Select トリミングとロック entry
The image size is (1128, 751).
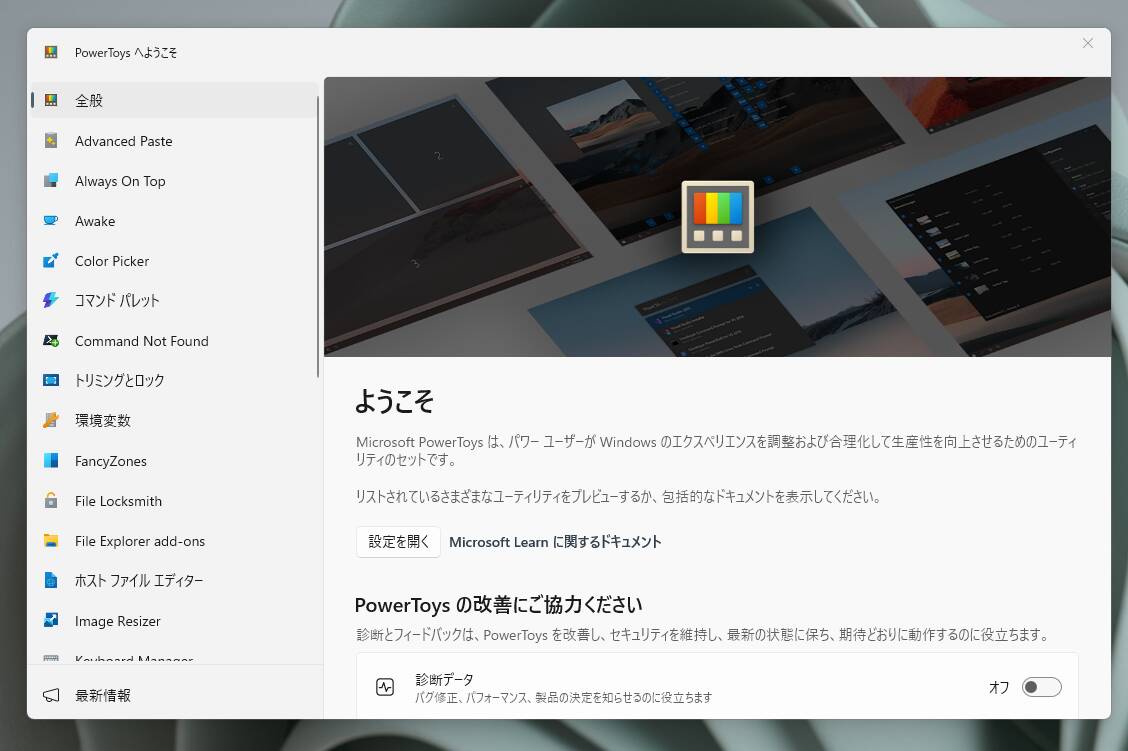tap(174, 380)
